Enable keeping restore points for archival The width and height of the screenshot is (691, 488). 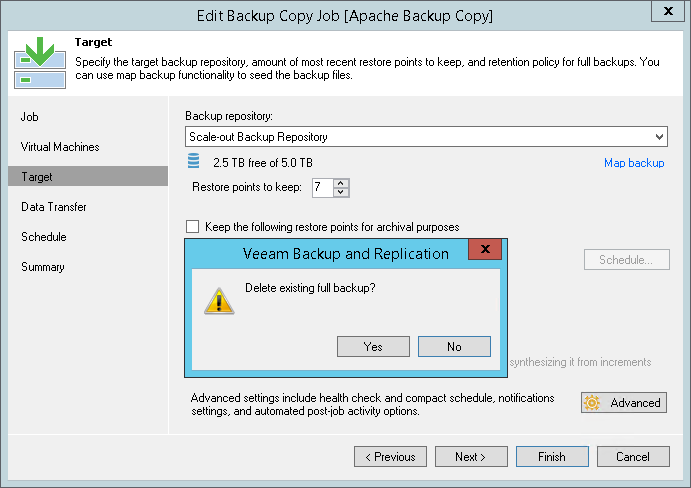point(193,227)
